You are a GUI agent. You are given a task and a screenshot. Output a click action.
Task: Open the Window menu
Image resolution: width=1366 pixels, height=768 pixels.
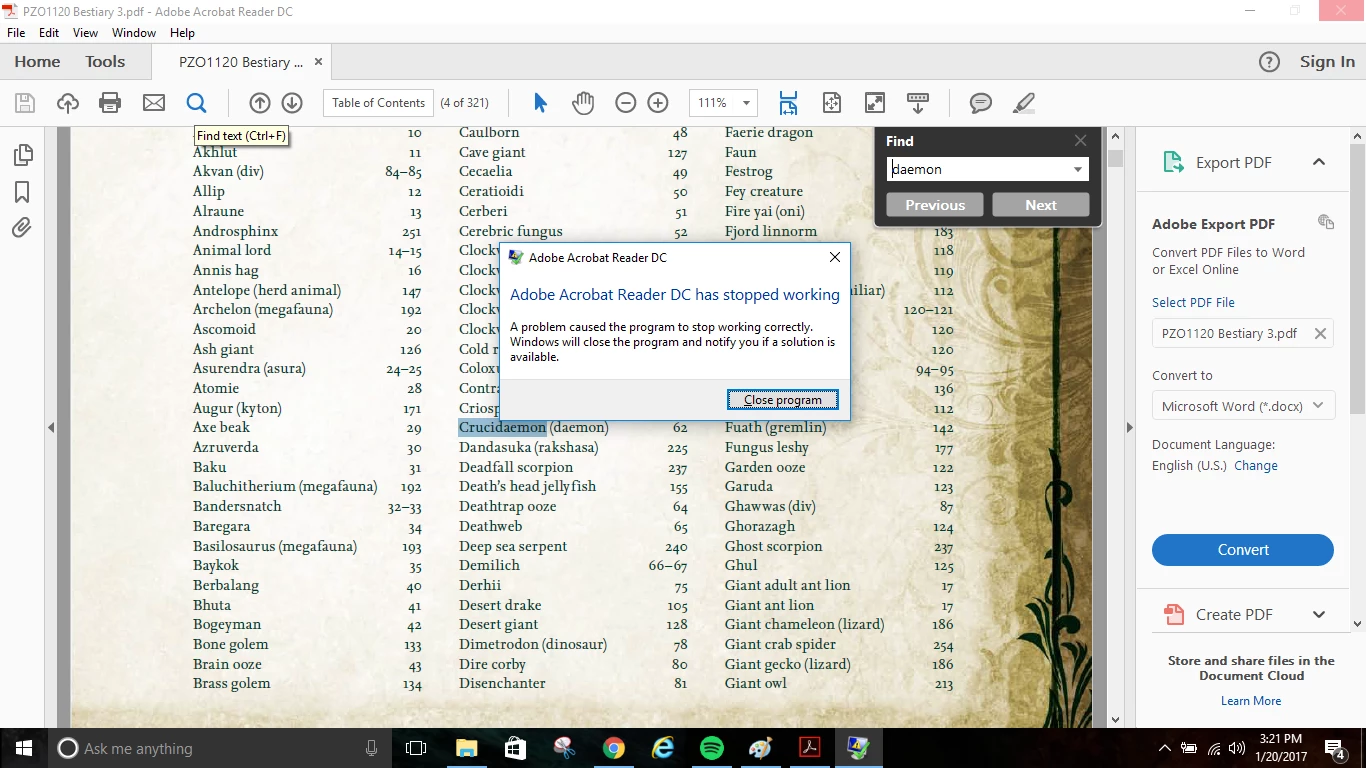(134, 33)
